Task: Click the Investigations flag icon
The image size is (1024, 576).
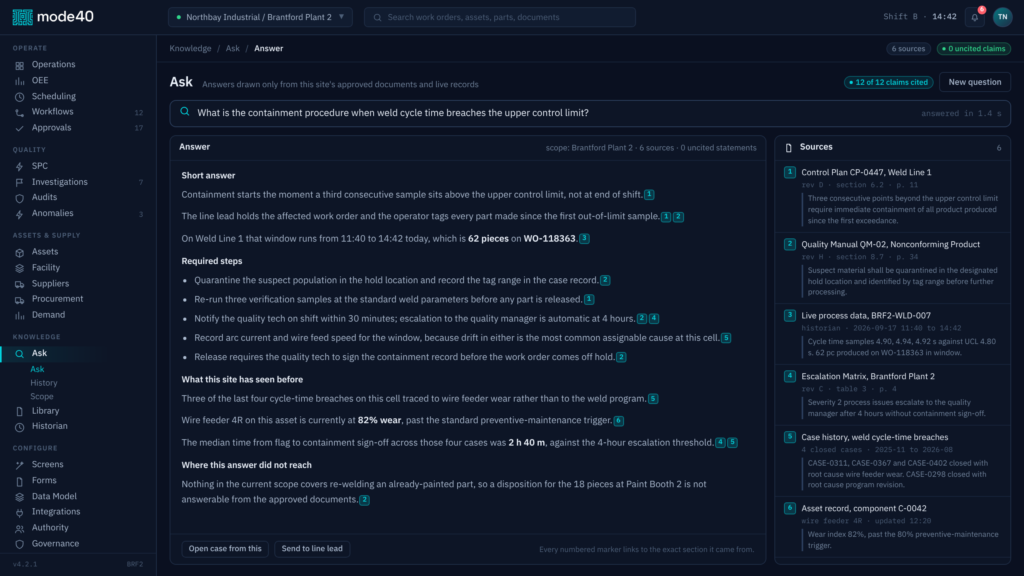Action: click(20, 182)
